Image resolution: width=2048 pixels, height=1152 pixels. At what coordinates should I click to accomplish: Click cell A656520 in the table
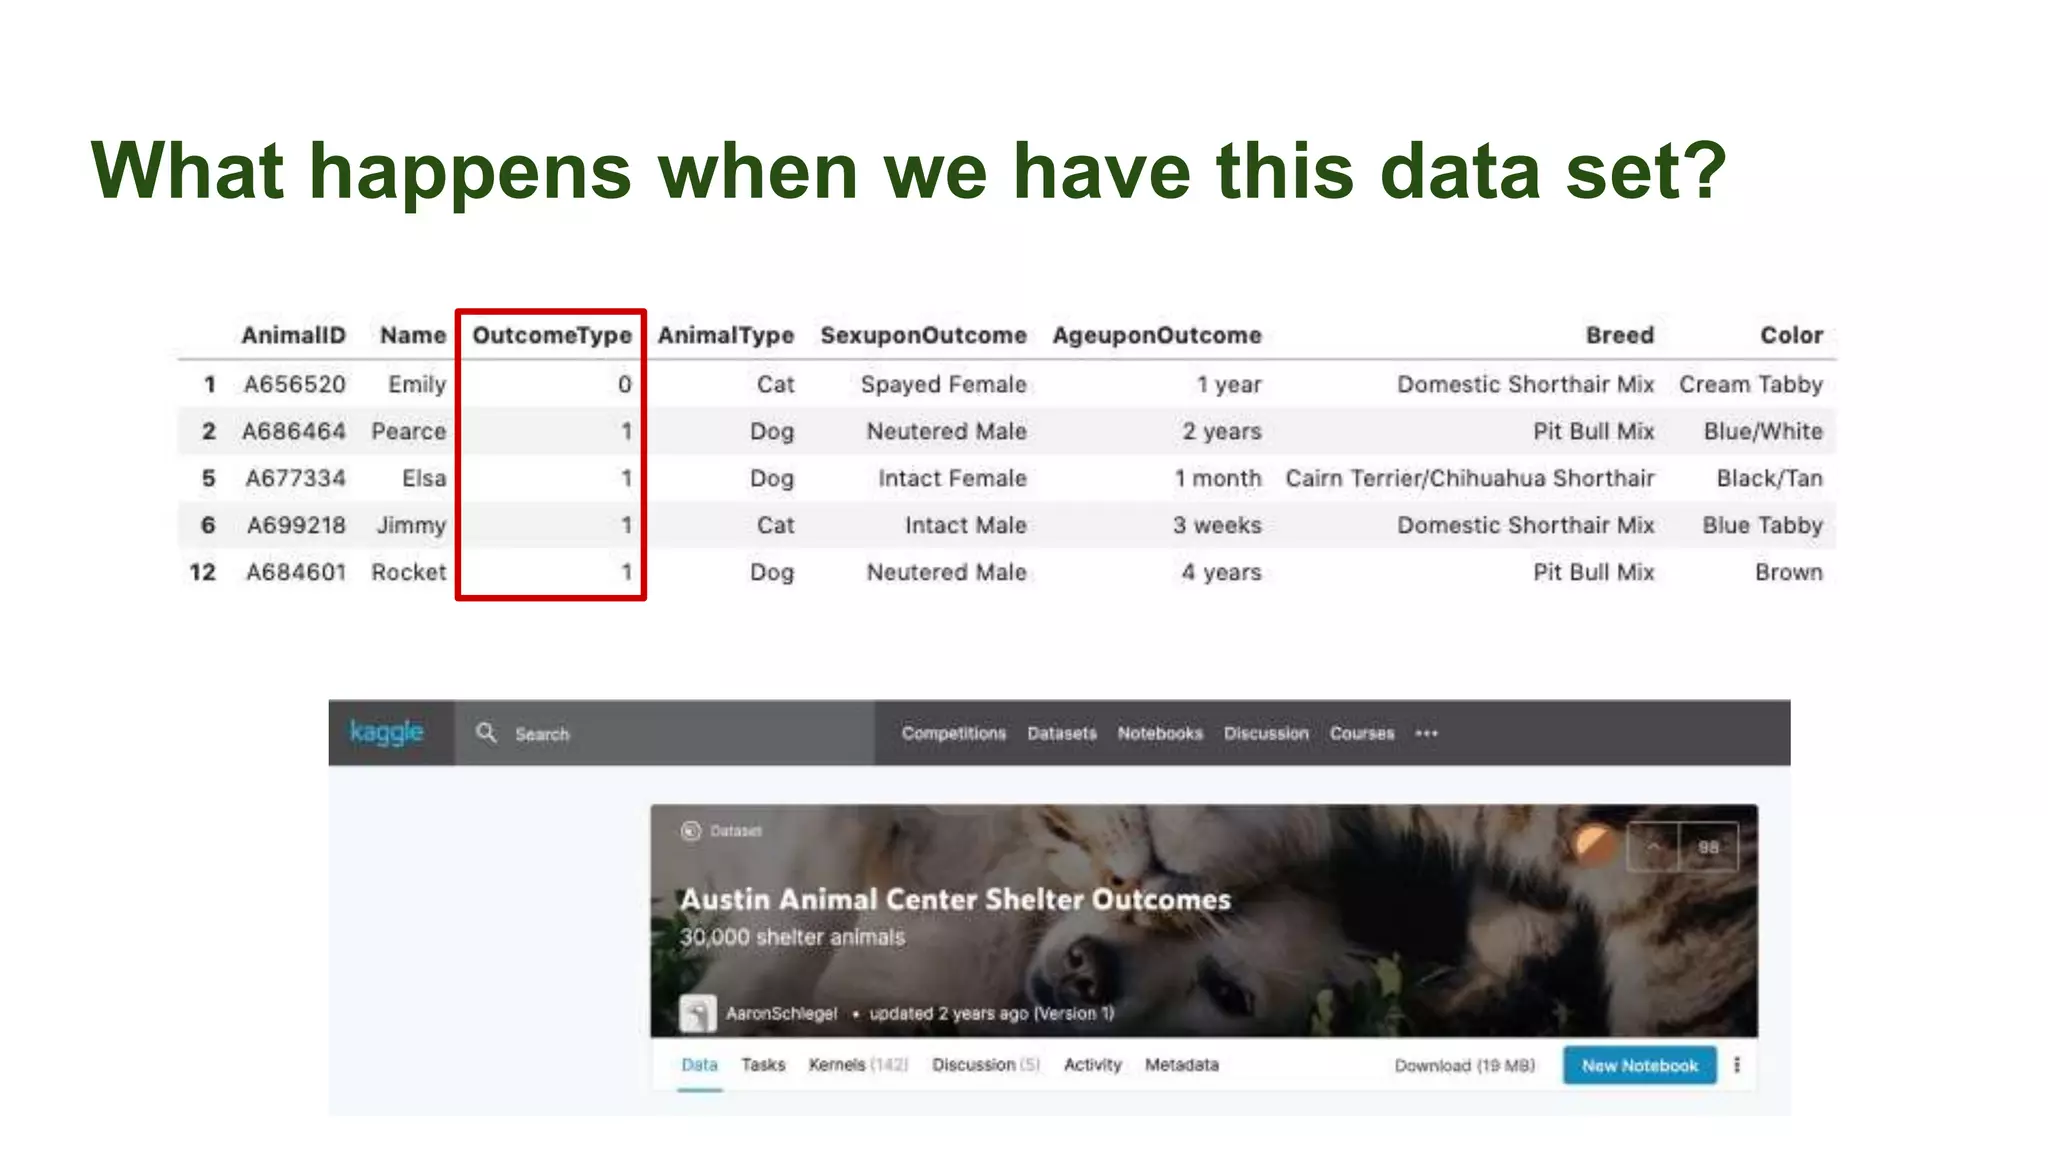(x=295, y=384)
